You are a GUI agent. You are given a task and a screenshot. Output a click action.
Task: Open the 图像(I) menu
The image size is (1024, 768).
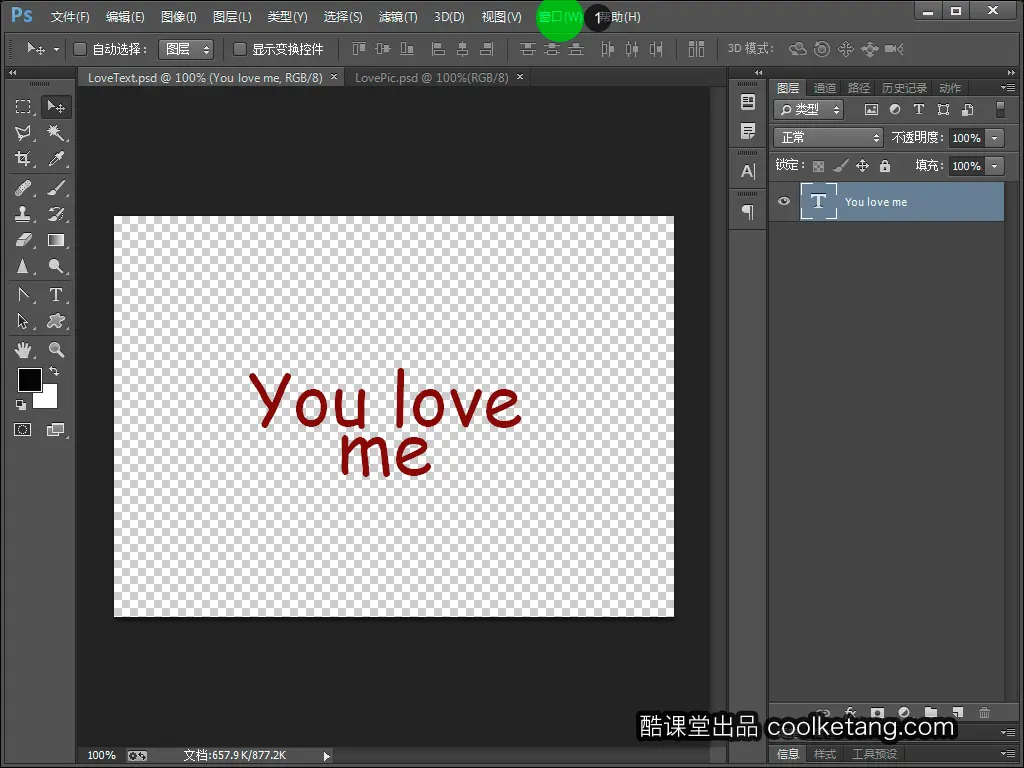[x=178, y=17]
